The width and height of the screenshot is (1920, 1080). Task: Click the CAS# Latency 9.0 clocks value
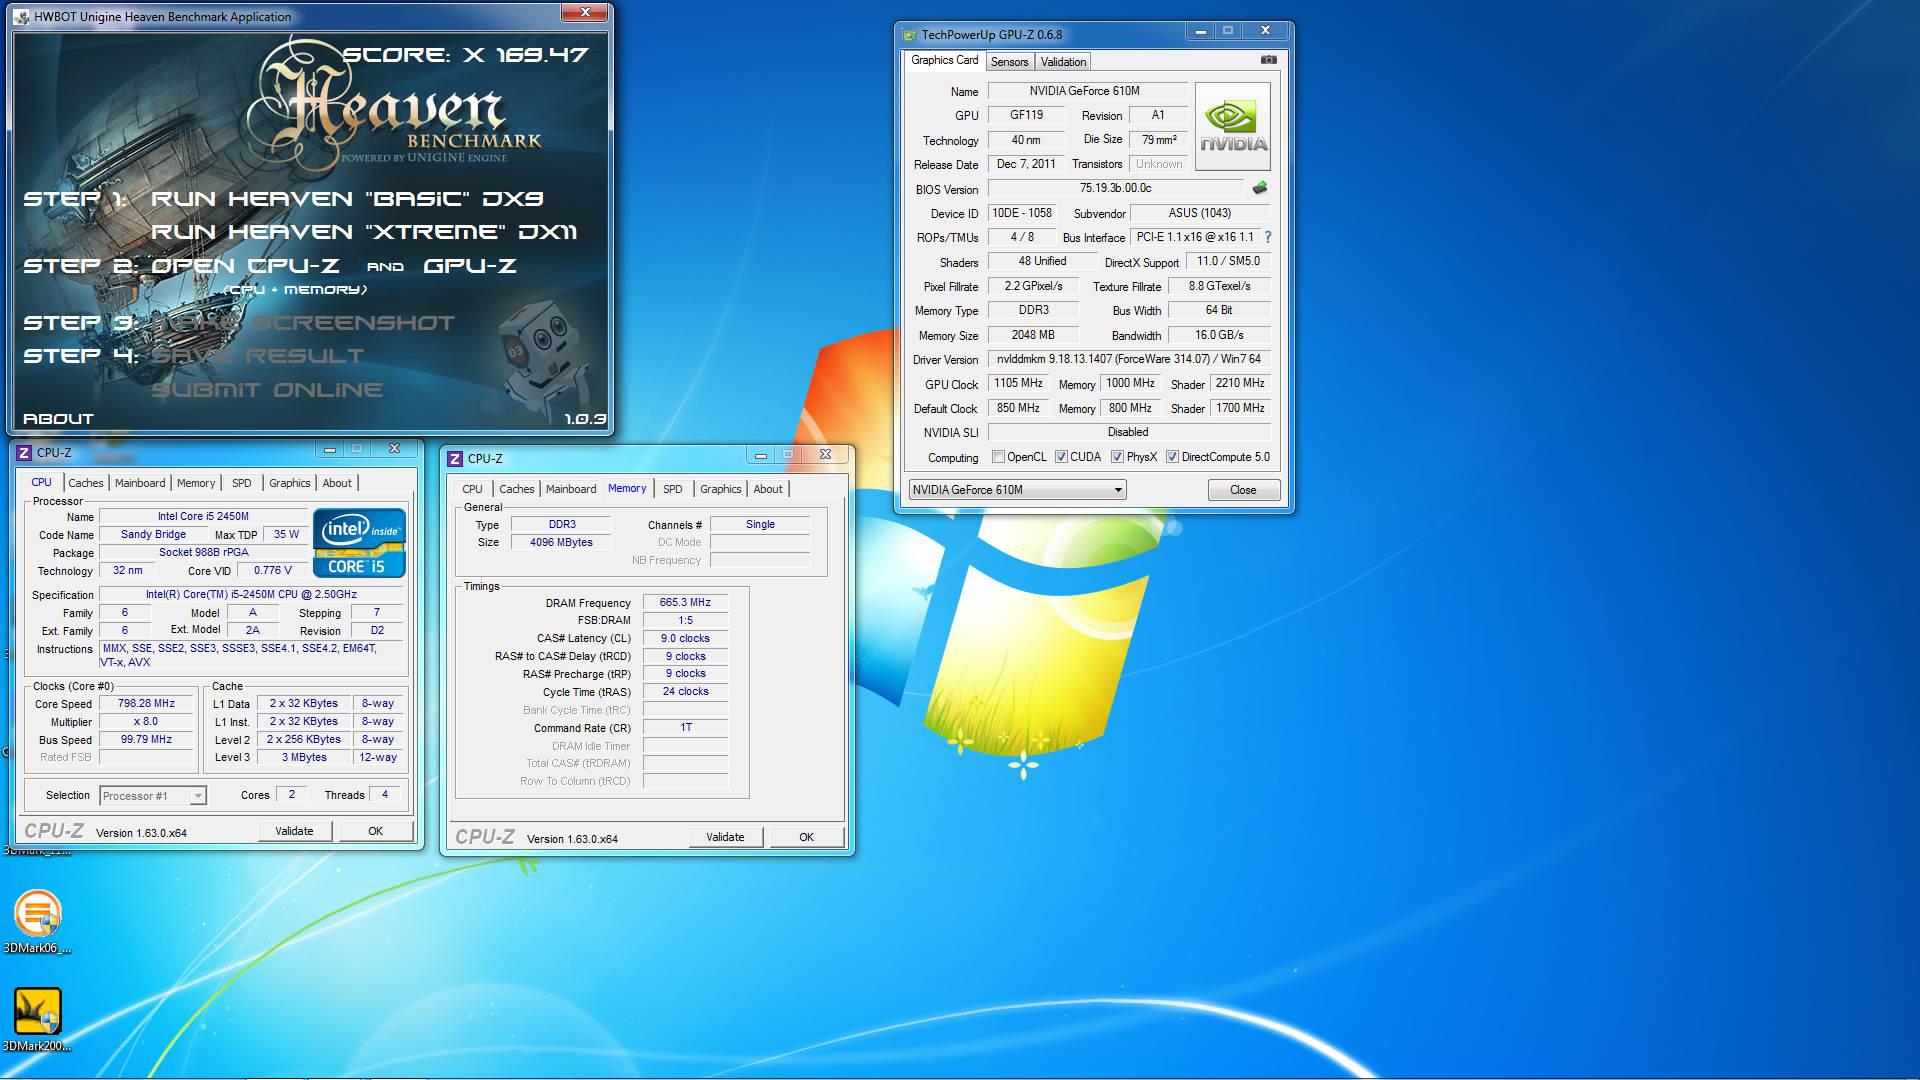[685, 638]
